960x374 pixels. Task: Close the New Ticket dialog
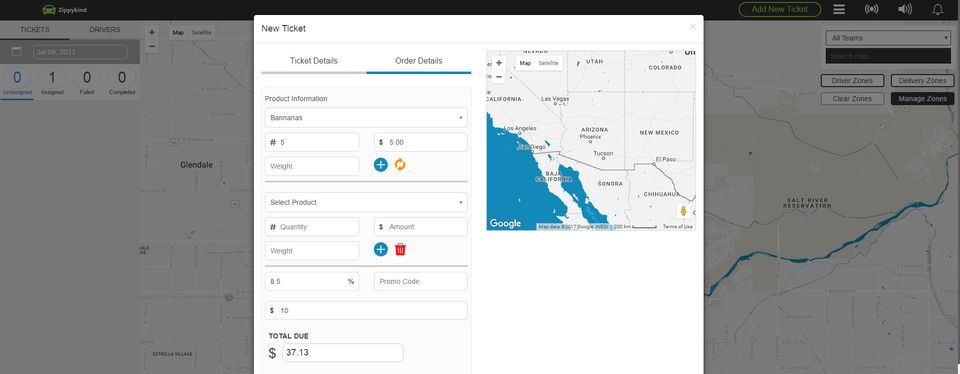coord(692,27)
